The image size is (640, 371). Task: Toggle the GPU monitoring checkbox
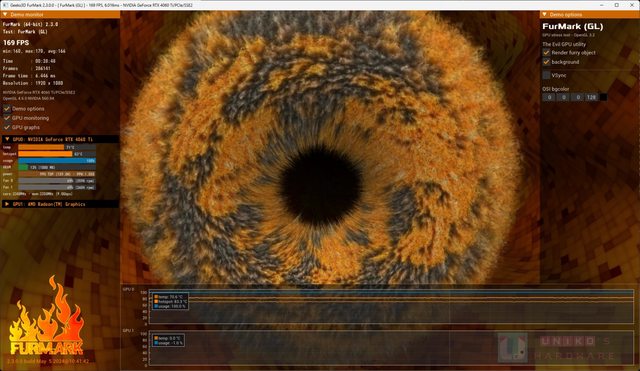click(x=7, y=118)
